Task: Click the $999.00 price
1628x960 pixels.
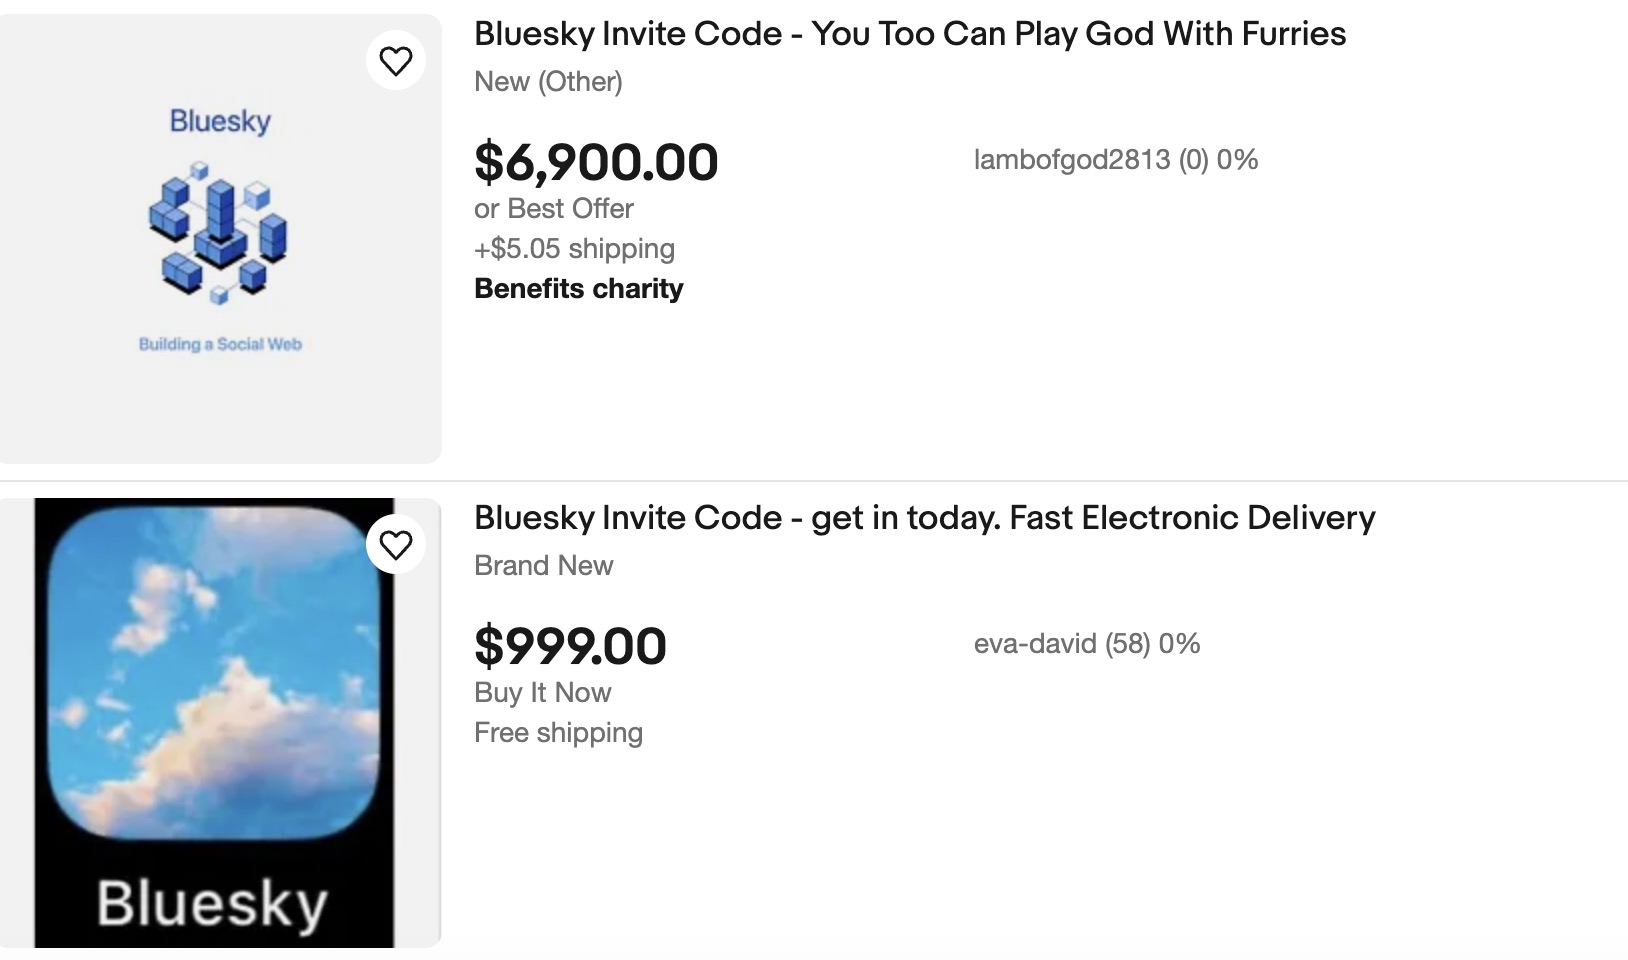Action: point(570,646)
